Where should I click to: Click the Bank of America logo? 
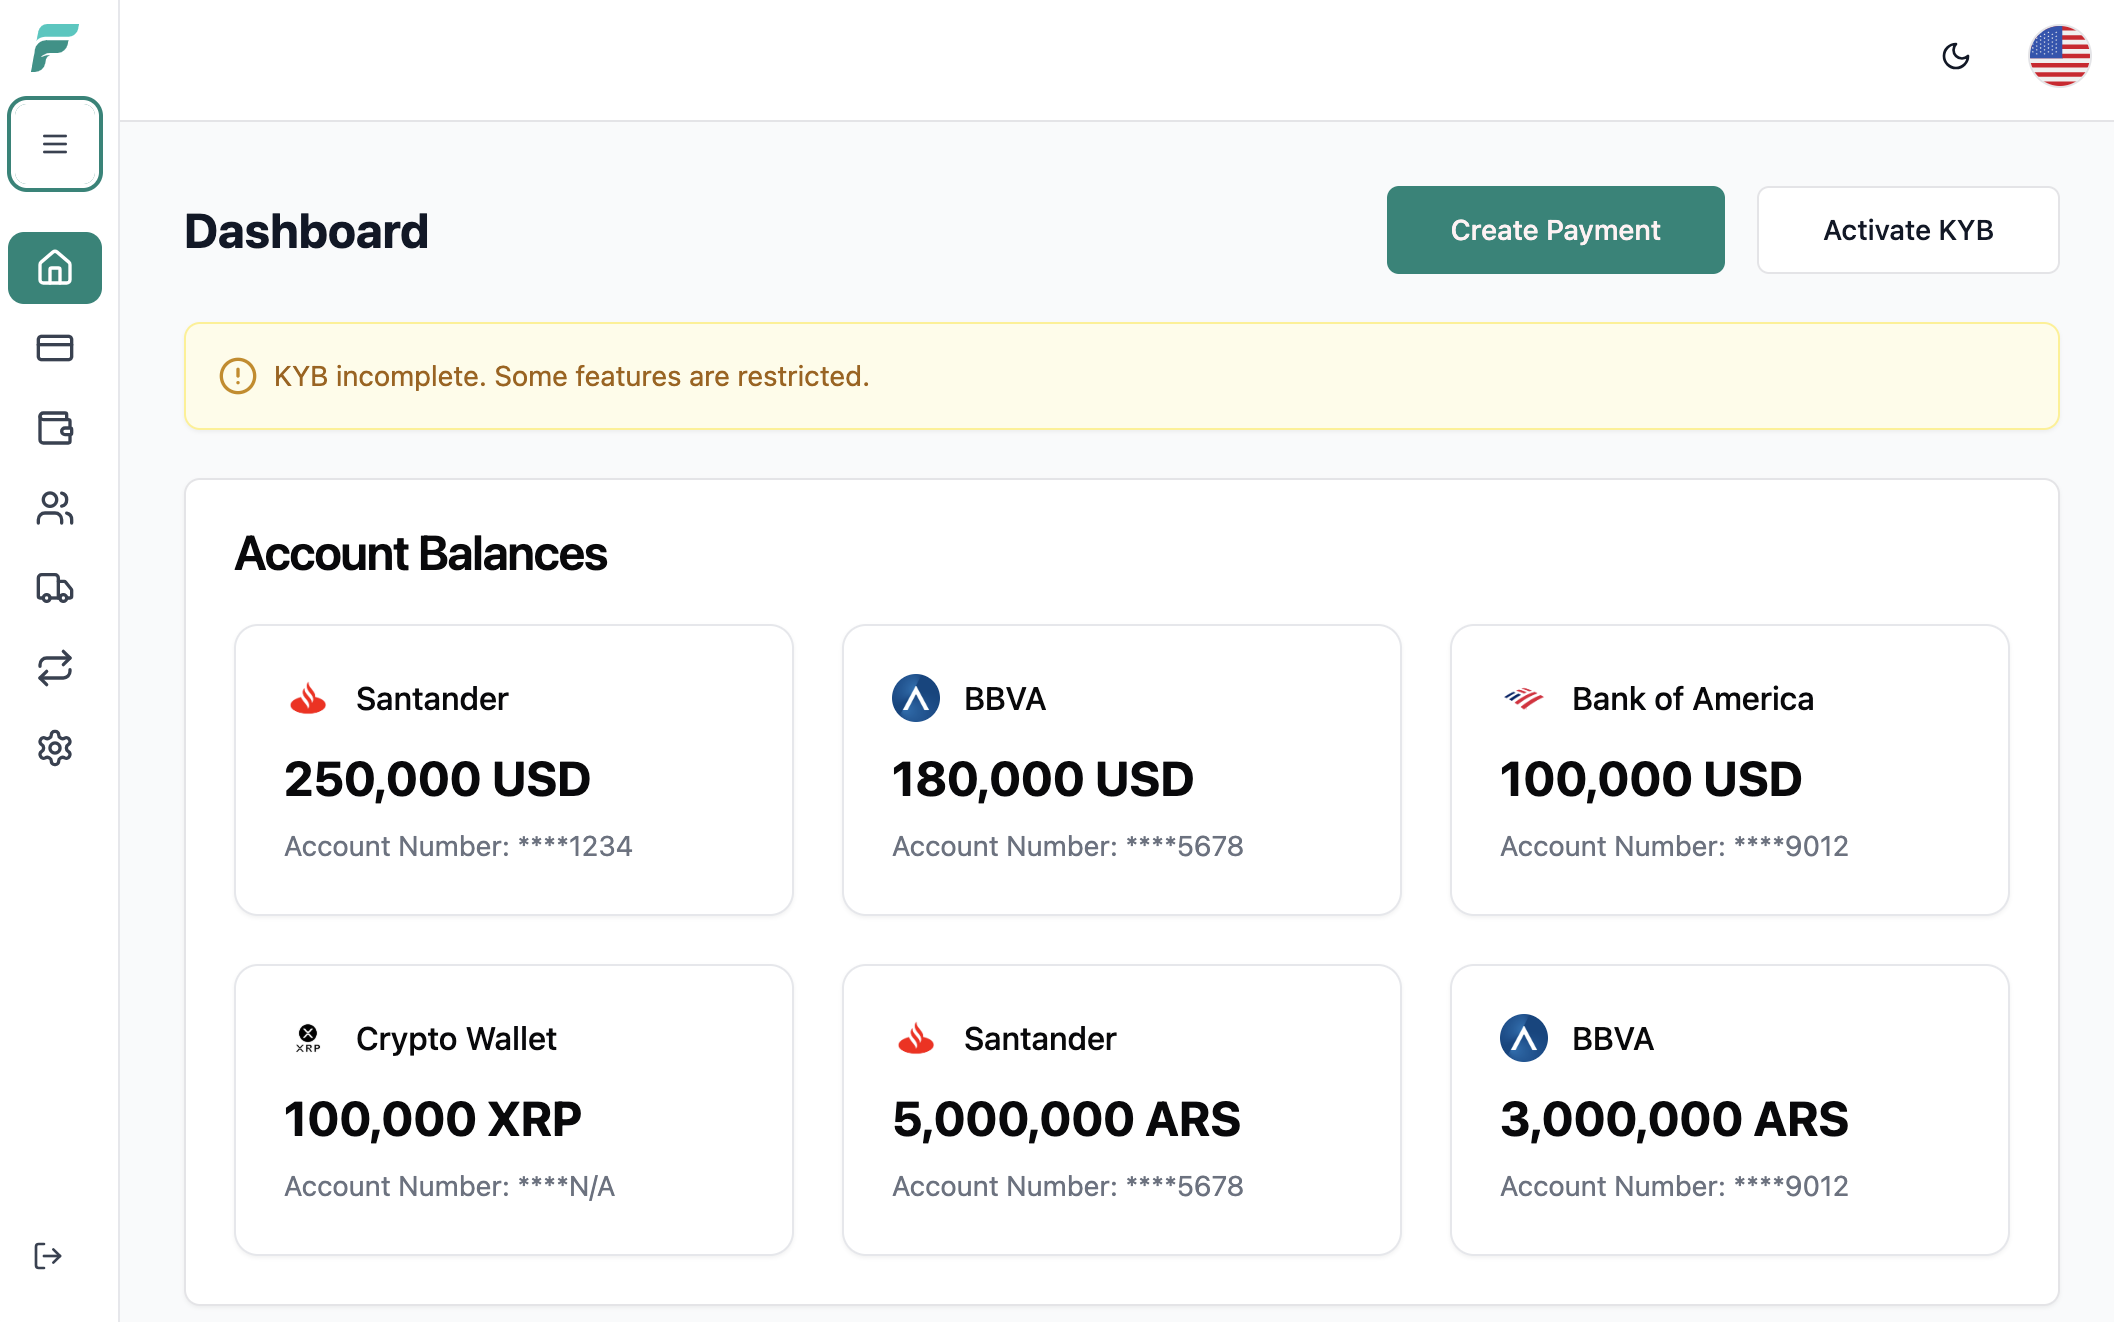click(1524, 698)
